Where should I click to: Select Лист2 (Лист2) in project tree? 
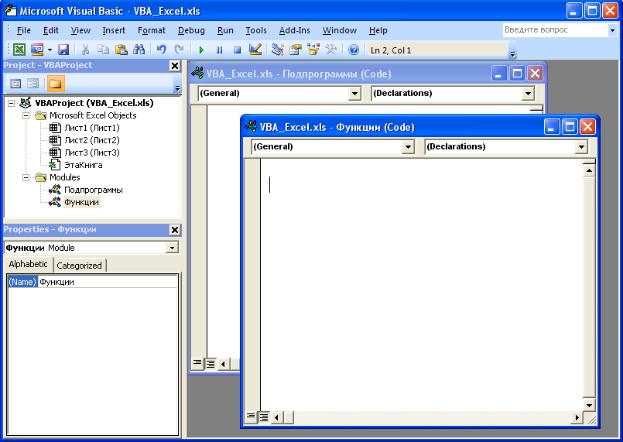92,140
